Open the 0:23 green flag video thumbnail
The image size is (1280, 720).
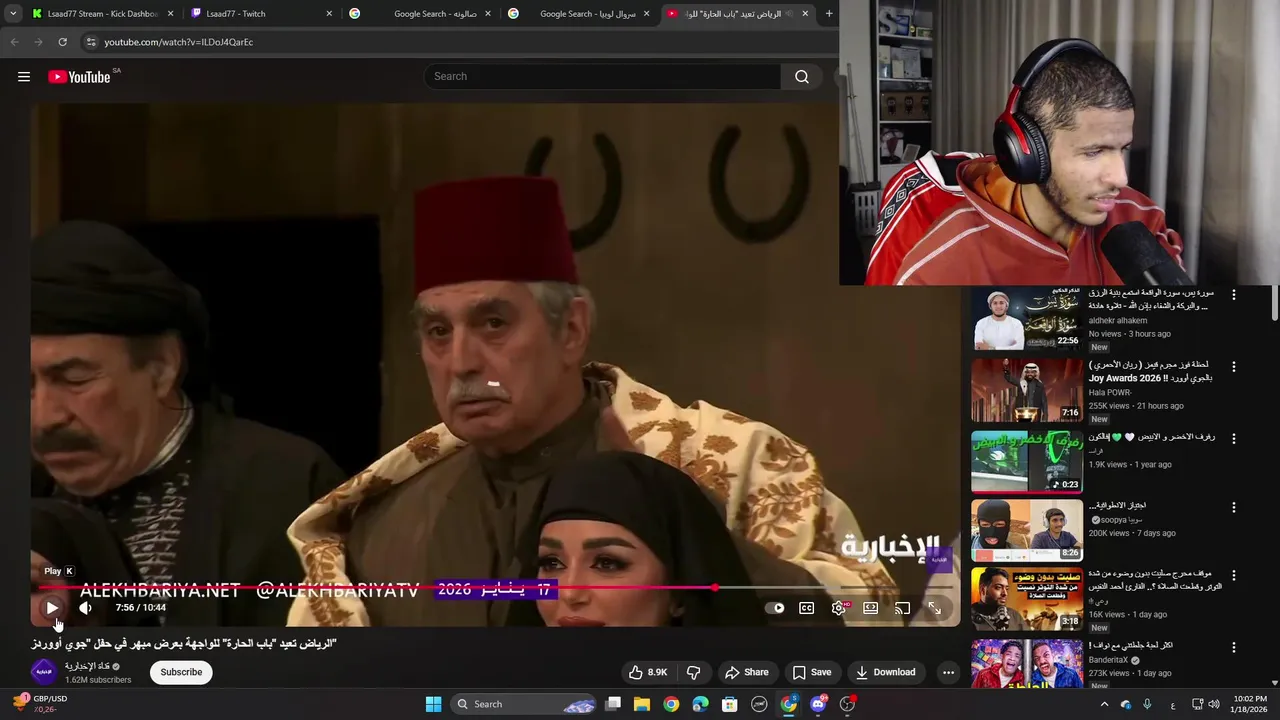point(1027,462)
